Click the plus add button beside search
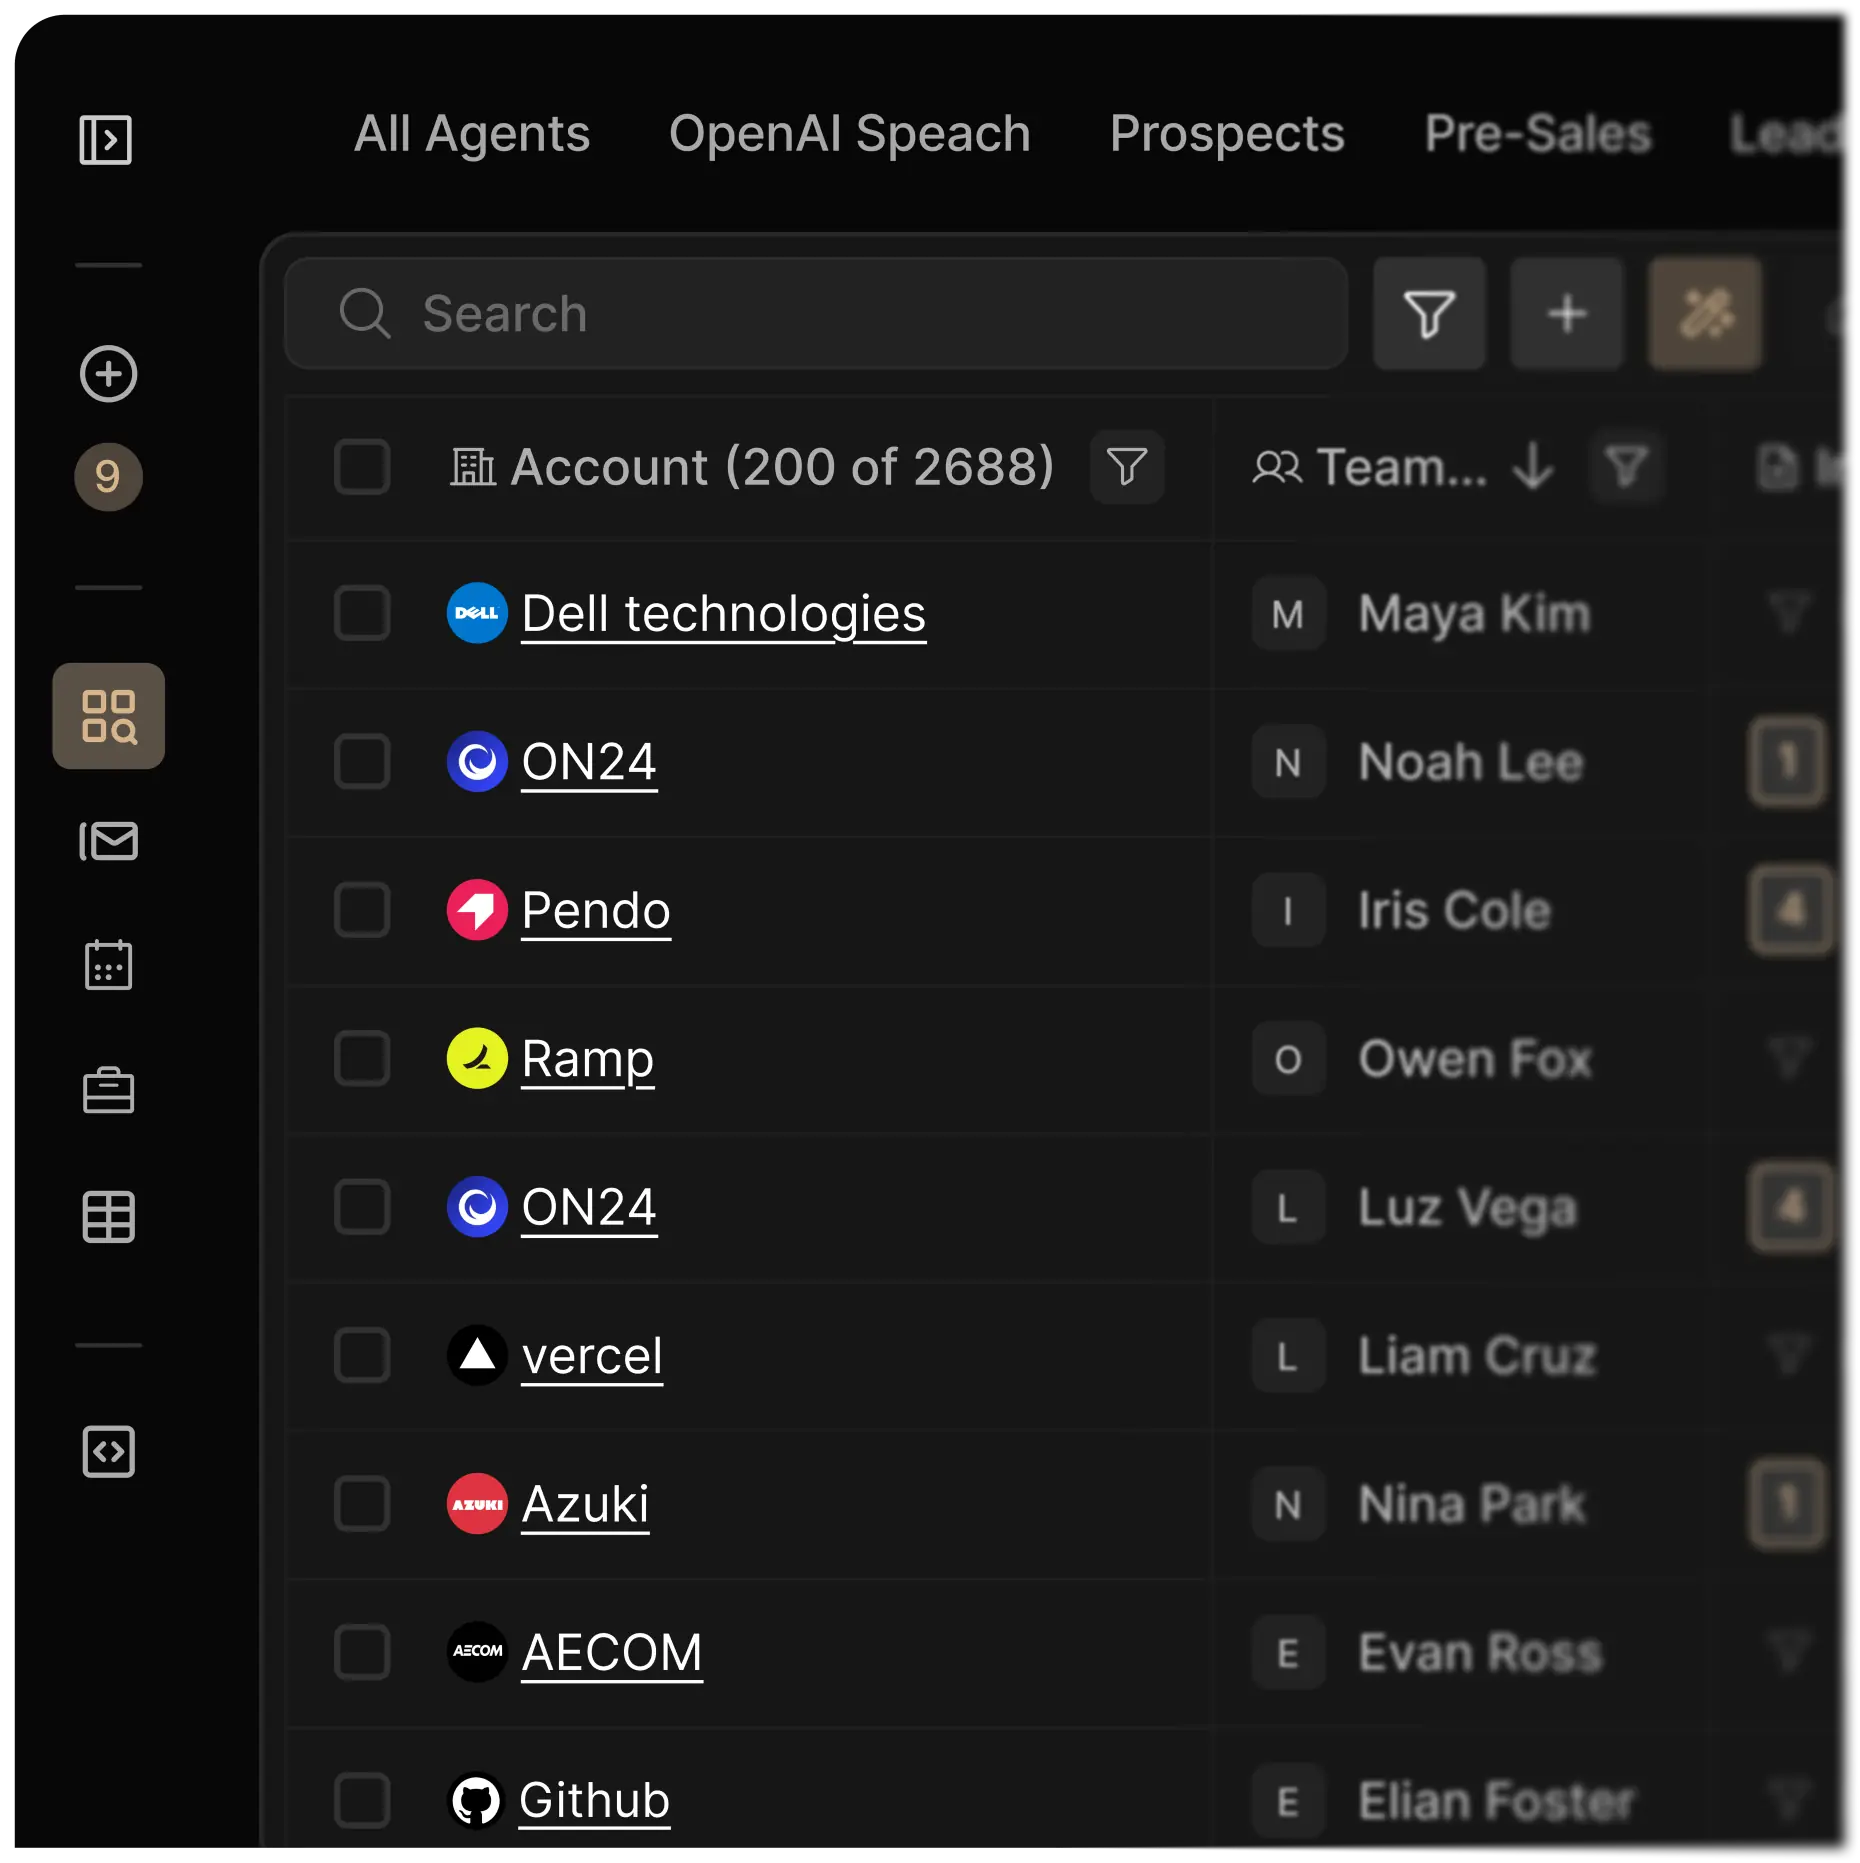Screen dimensions: 1860x1863 [1567, 314]
